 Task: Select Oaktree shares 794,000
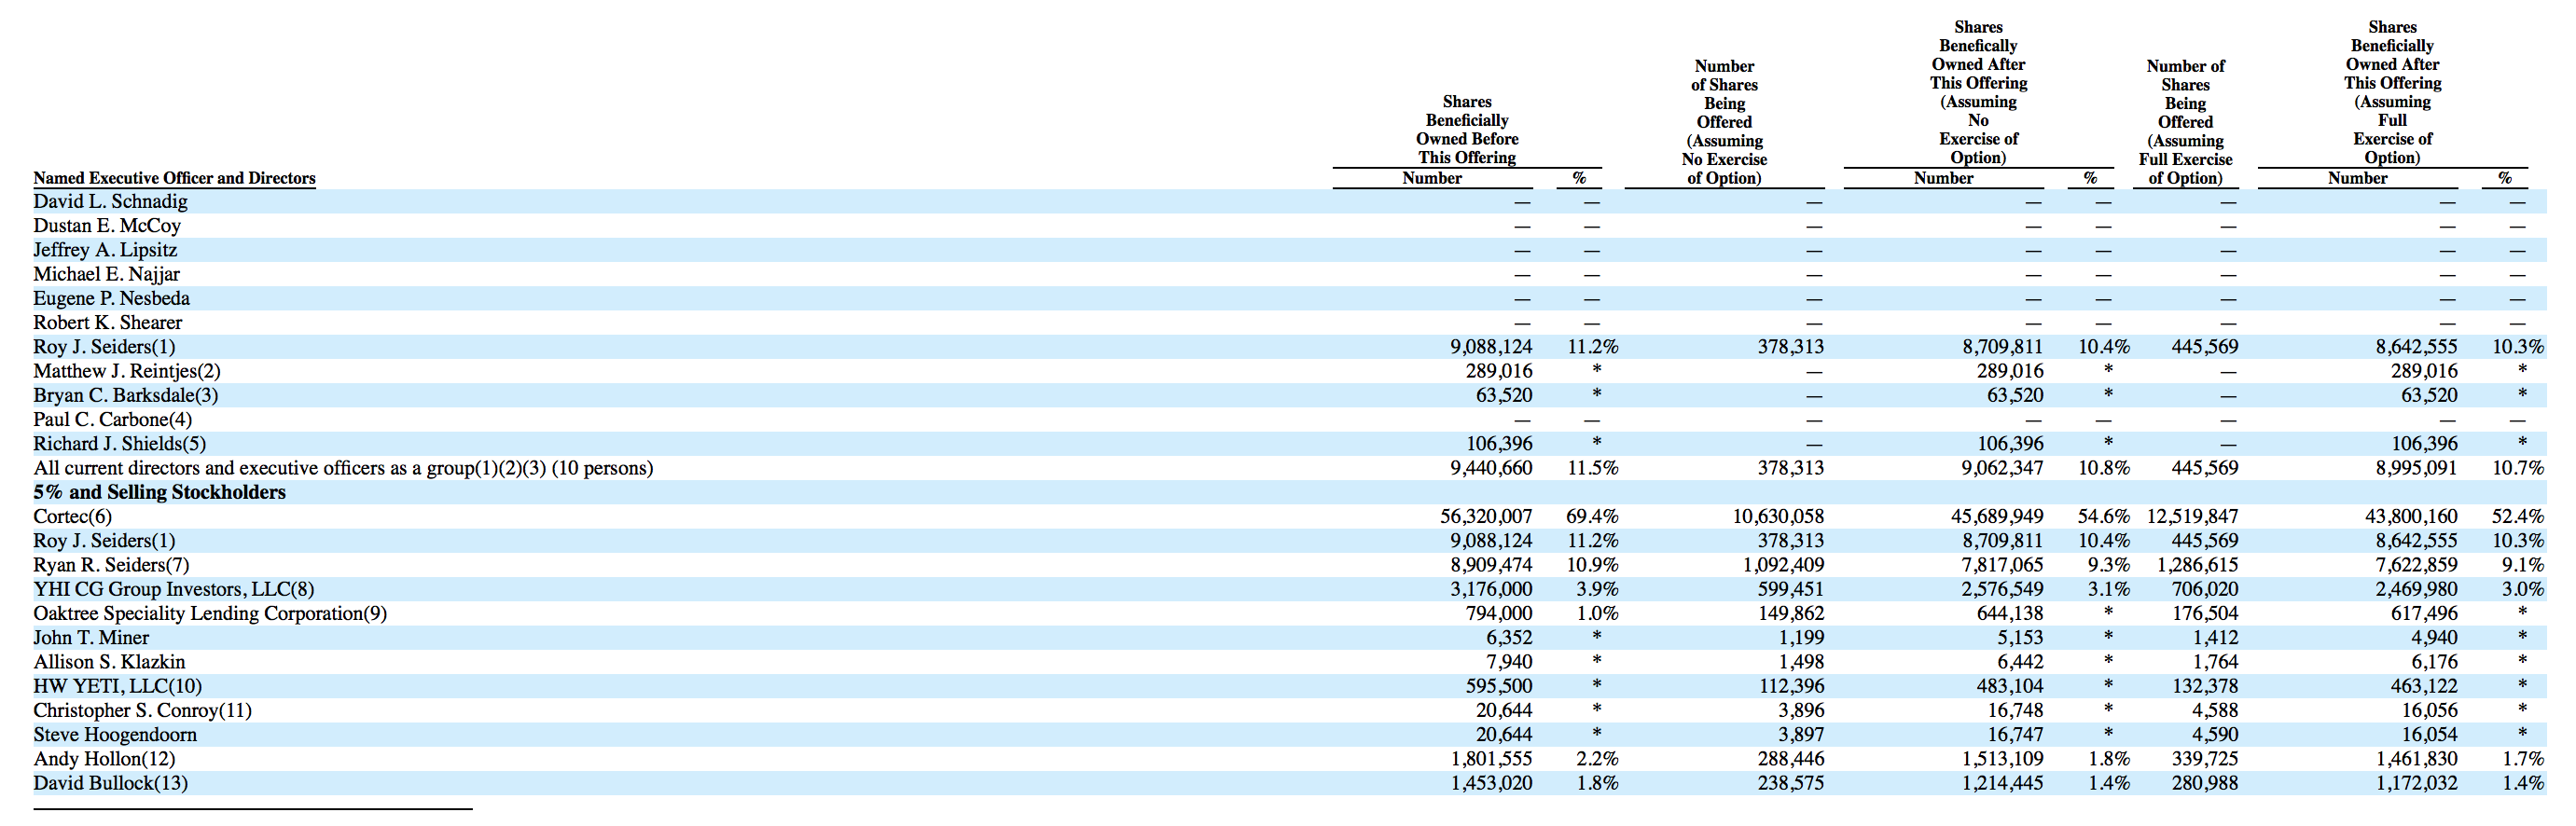pyautogui.click(x=1499, y=613)
